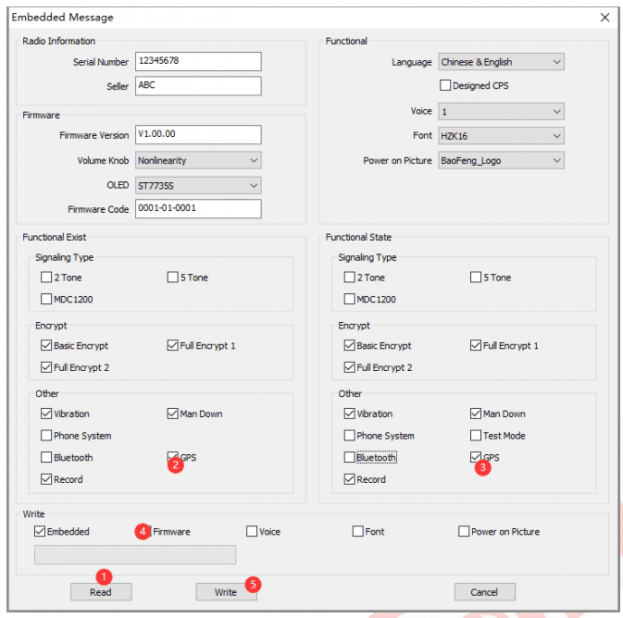The height and width of the screenshot is (618, 623).
Task: Click the Serial Number input field
Action: click(197, 62)
